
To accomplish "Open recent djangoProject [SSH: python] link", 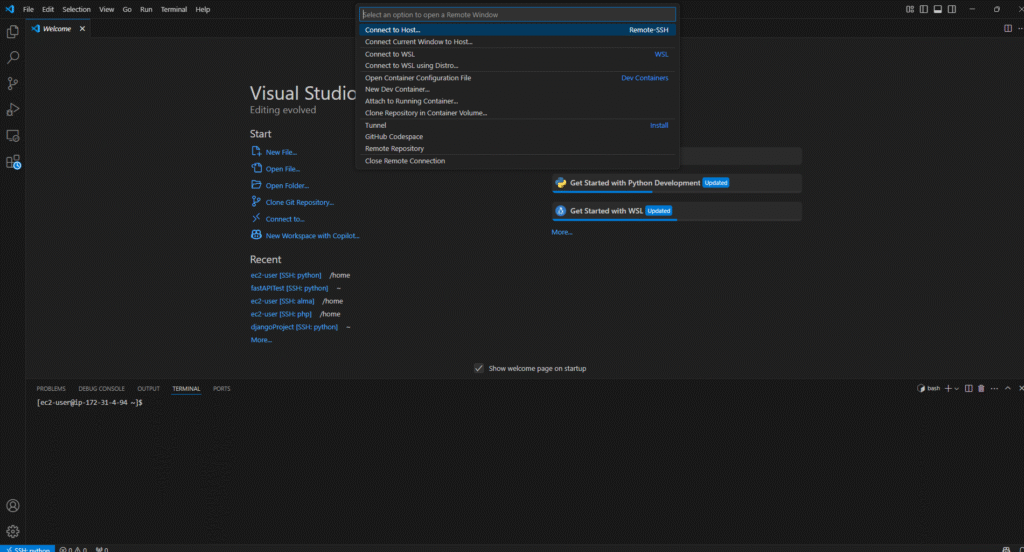I will click(x=294, y=327).
